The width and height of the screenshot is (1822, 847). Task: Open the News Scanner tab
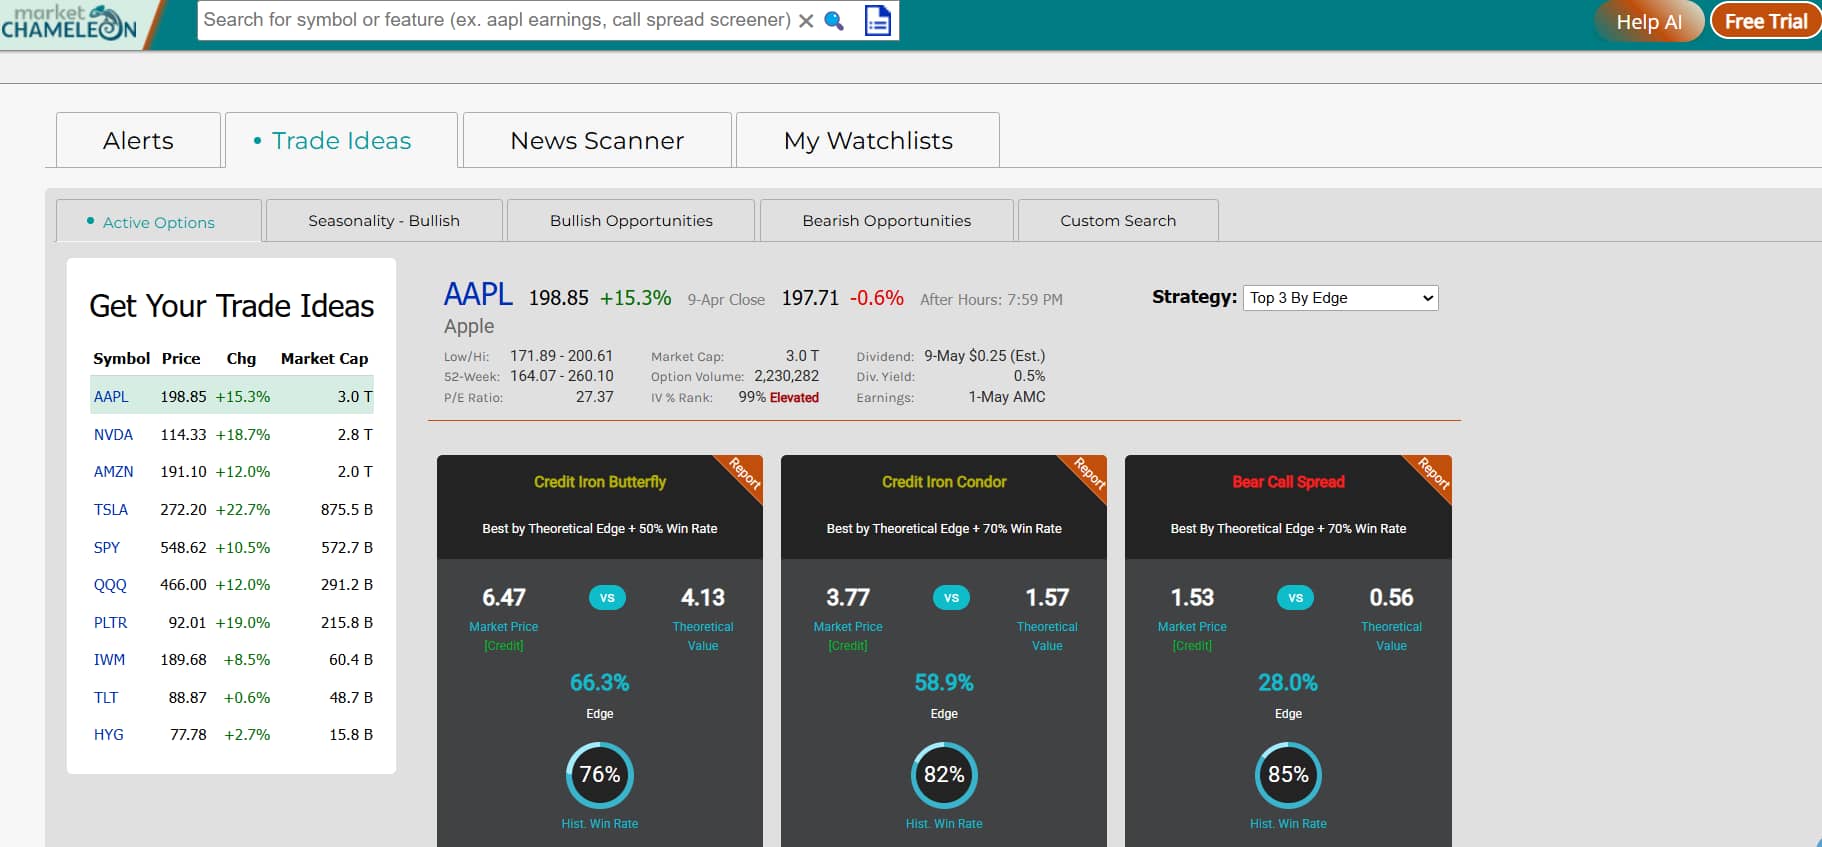coord(597,140)
